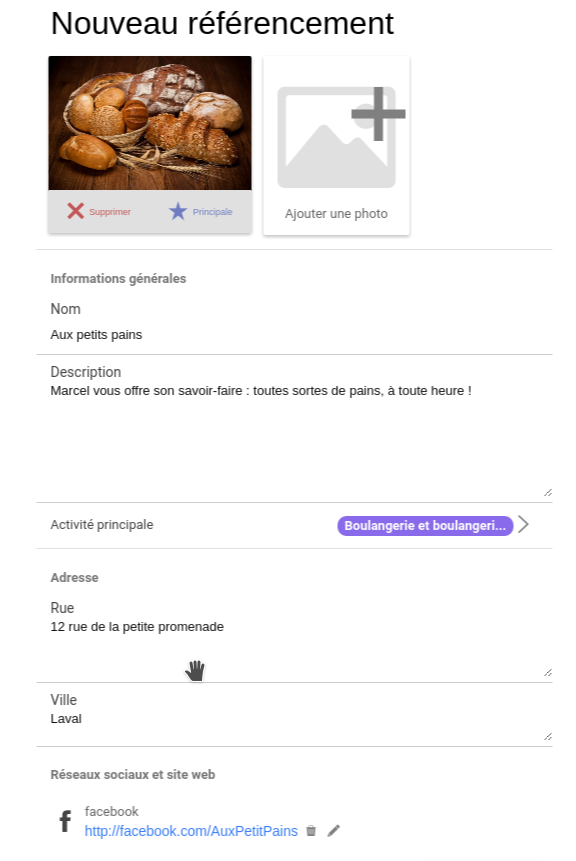Click the red X delete icon
This screenshot has width=576, height=861.
click(75, 211)
